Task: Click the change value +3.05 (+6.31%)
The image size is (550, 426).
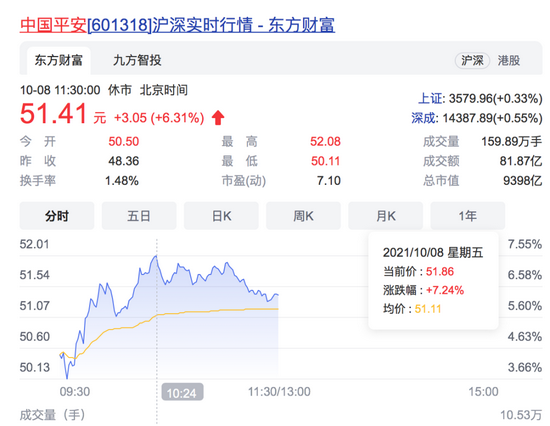Action: [x=159, y=118]
